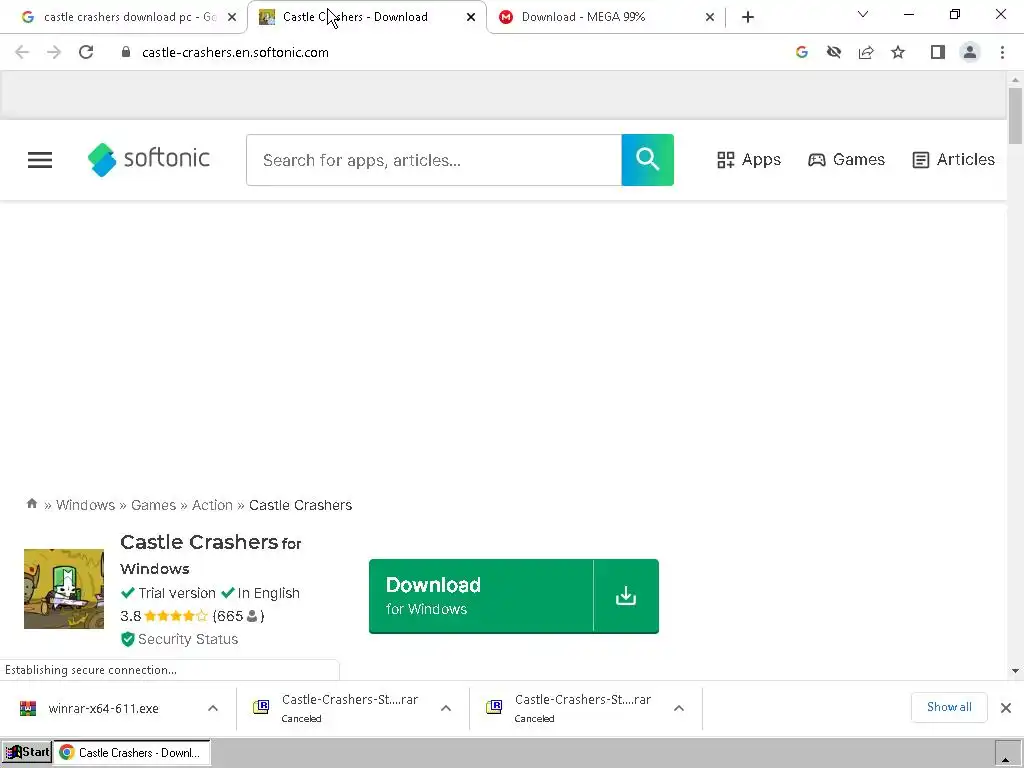
Task: Click the crossed-out eye icon in address bar
Action: pyautogui.click(x=834, y=52)
